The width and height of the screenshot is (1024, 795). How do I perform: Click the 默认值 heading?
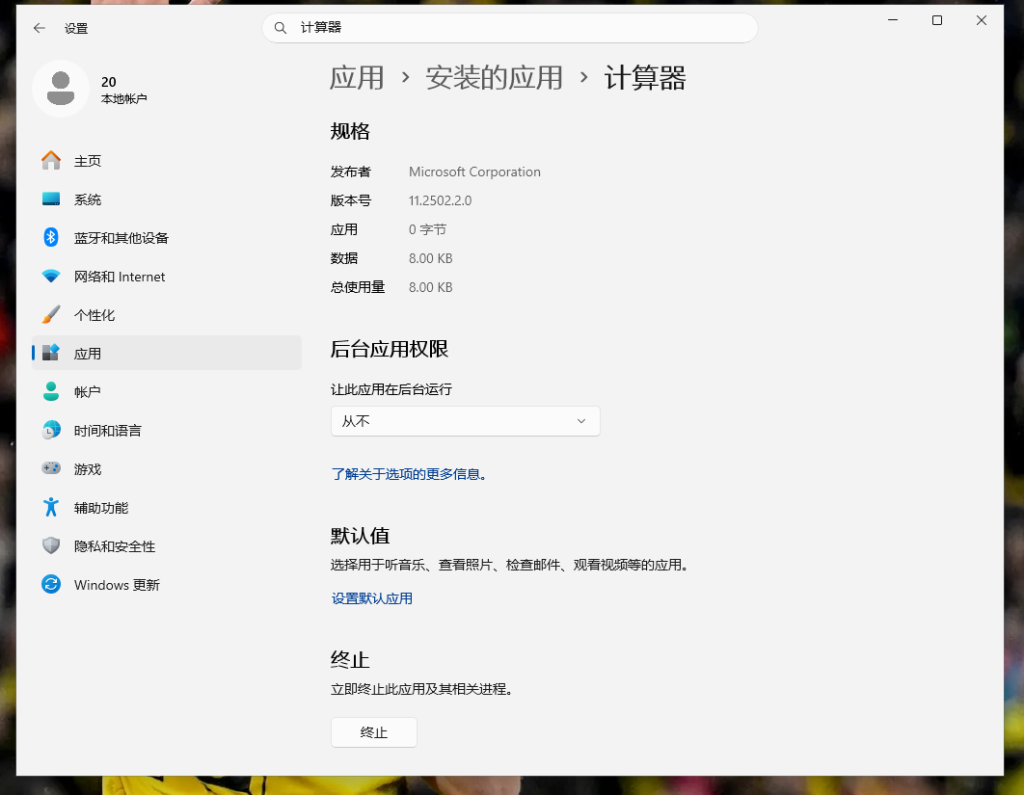click(360, 536)
